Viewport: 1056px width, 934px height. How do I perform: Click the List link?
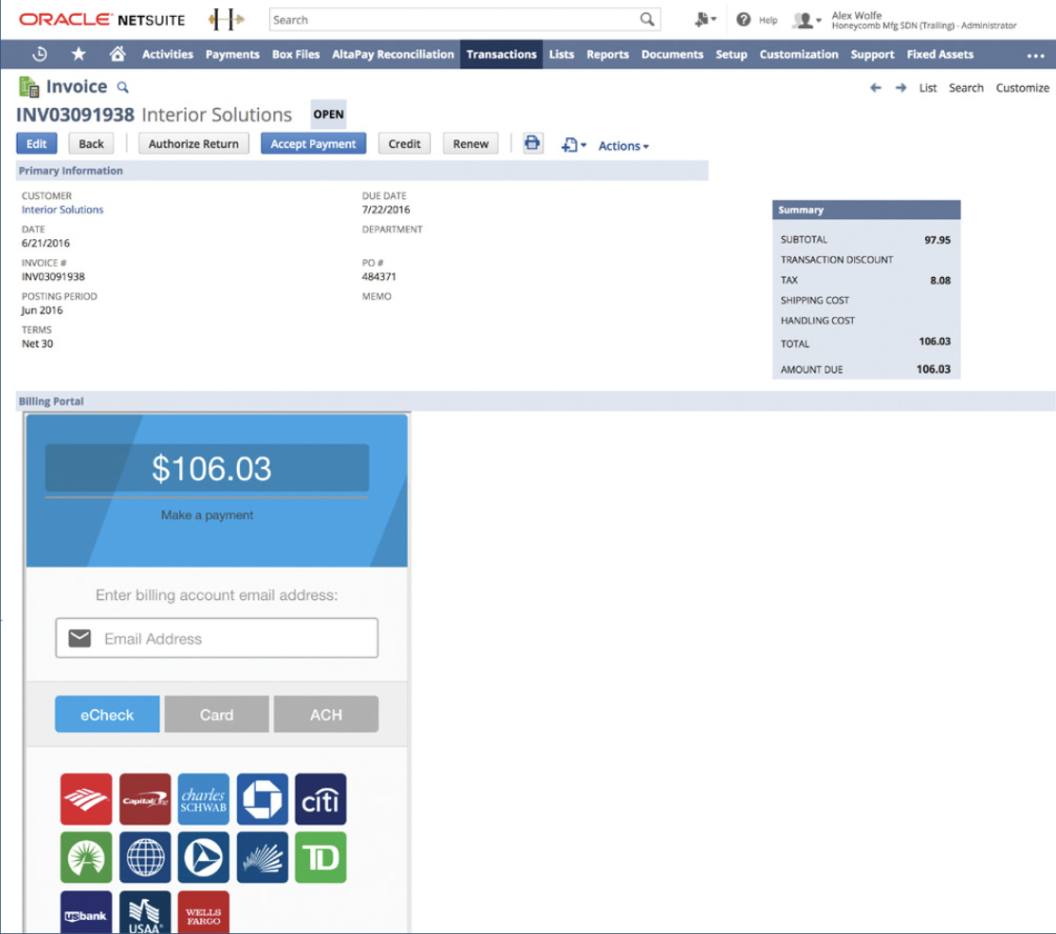pos(928,88)
